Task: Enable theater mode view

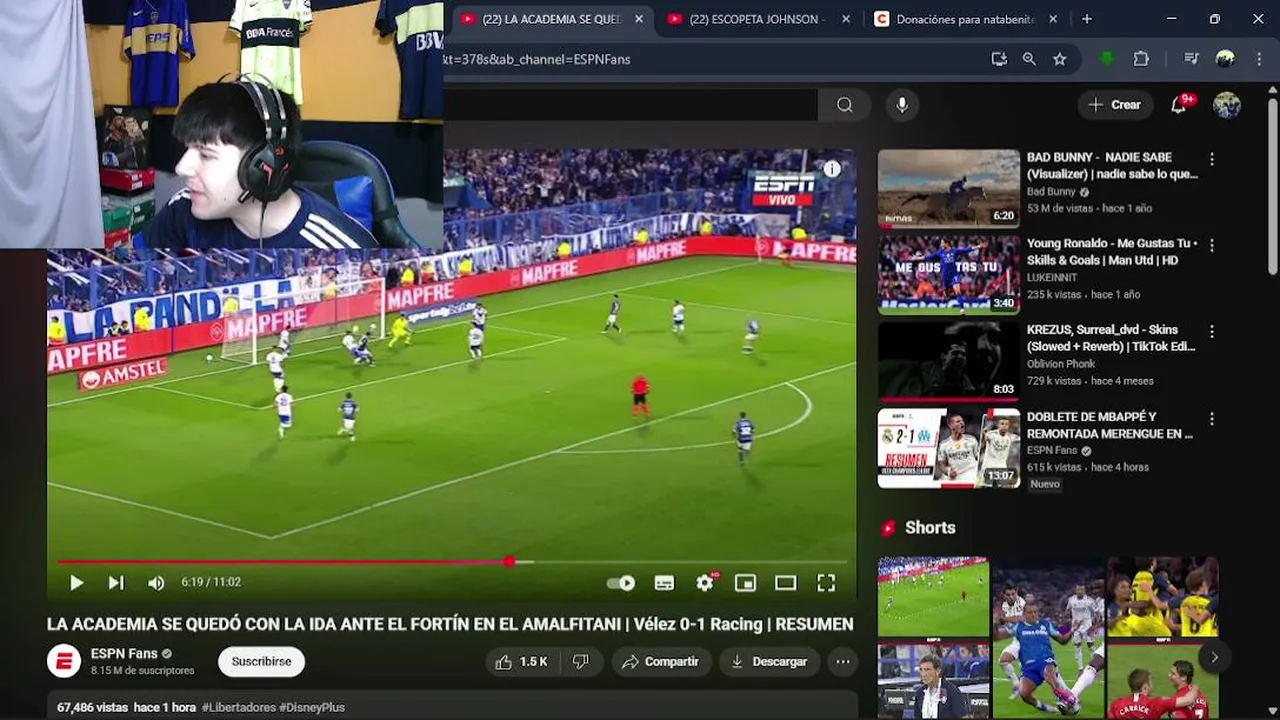Action: (x=786, y=583)
